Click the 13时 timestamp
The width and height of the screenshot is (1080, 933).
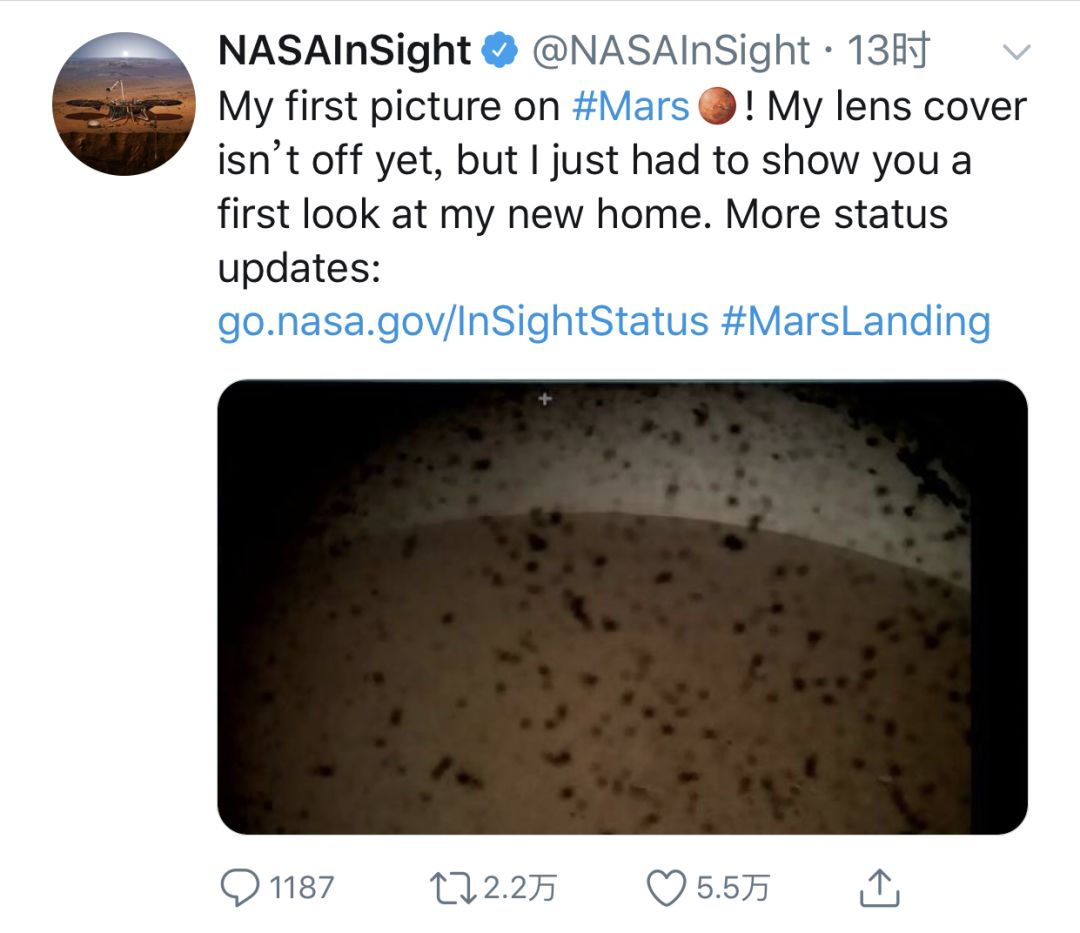click(x=889, y=50)
